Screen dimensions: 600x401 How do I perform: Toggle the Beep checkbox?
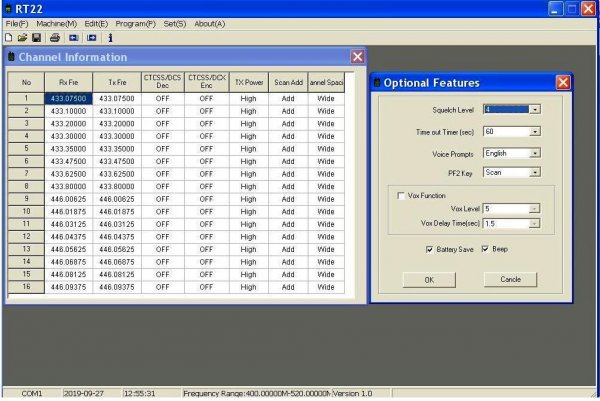click(x=485, y=248)
